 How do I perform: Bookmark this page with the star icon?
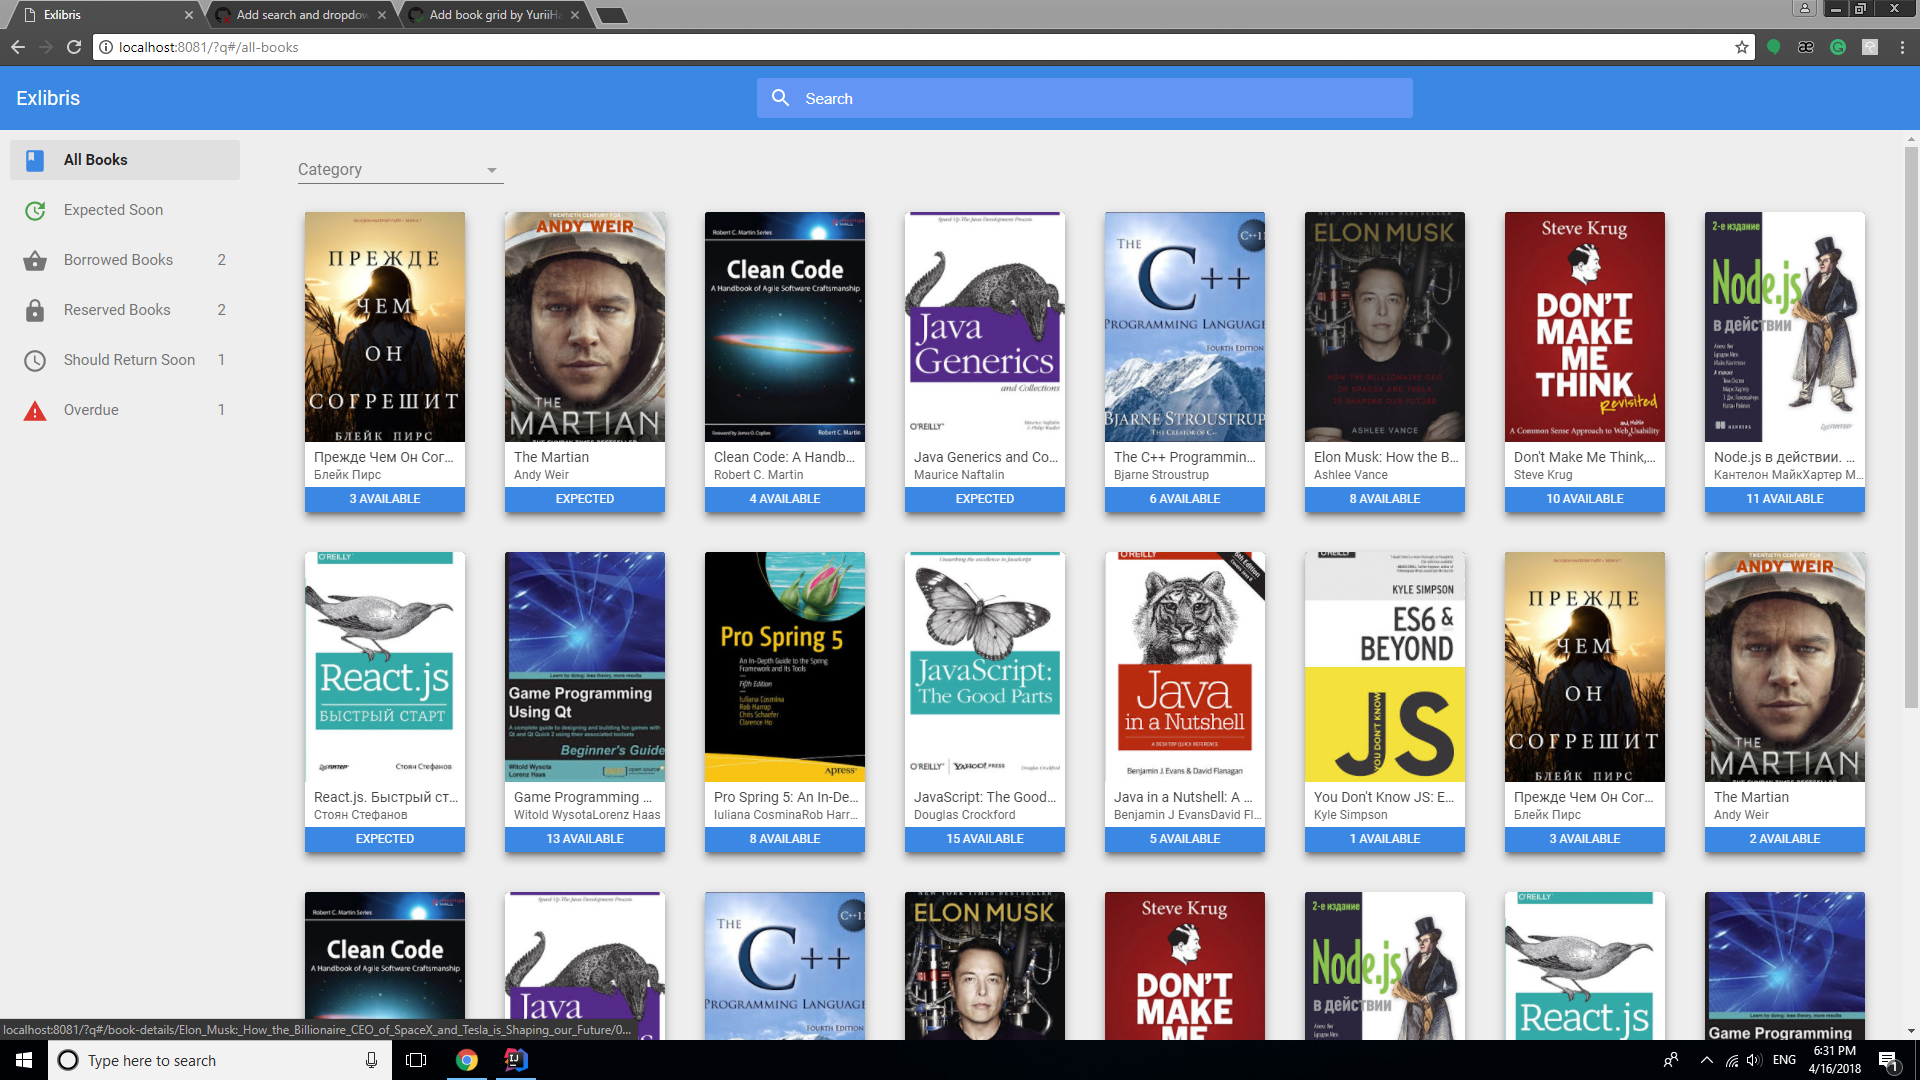pos(1742,47)
